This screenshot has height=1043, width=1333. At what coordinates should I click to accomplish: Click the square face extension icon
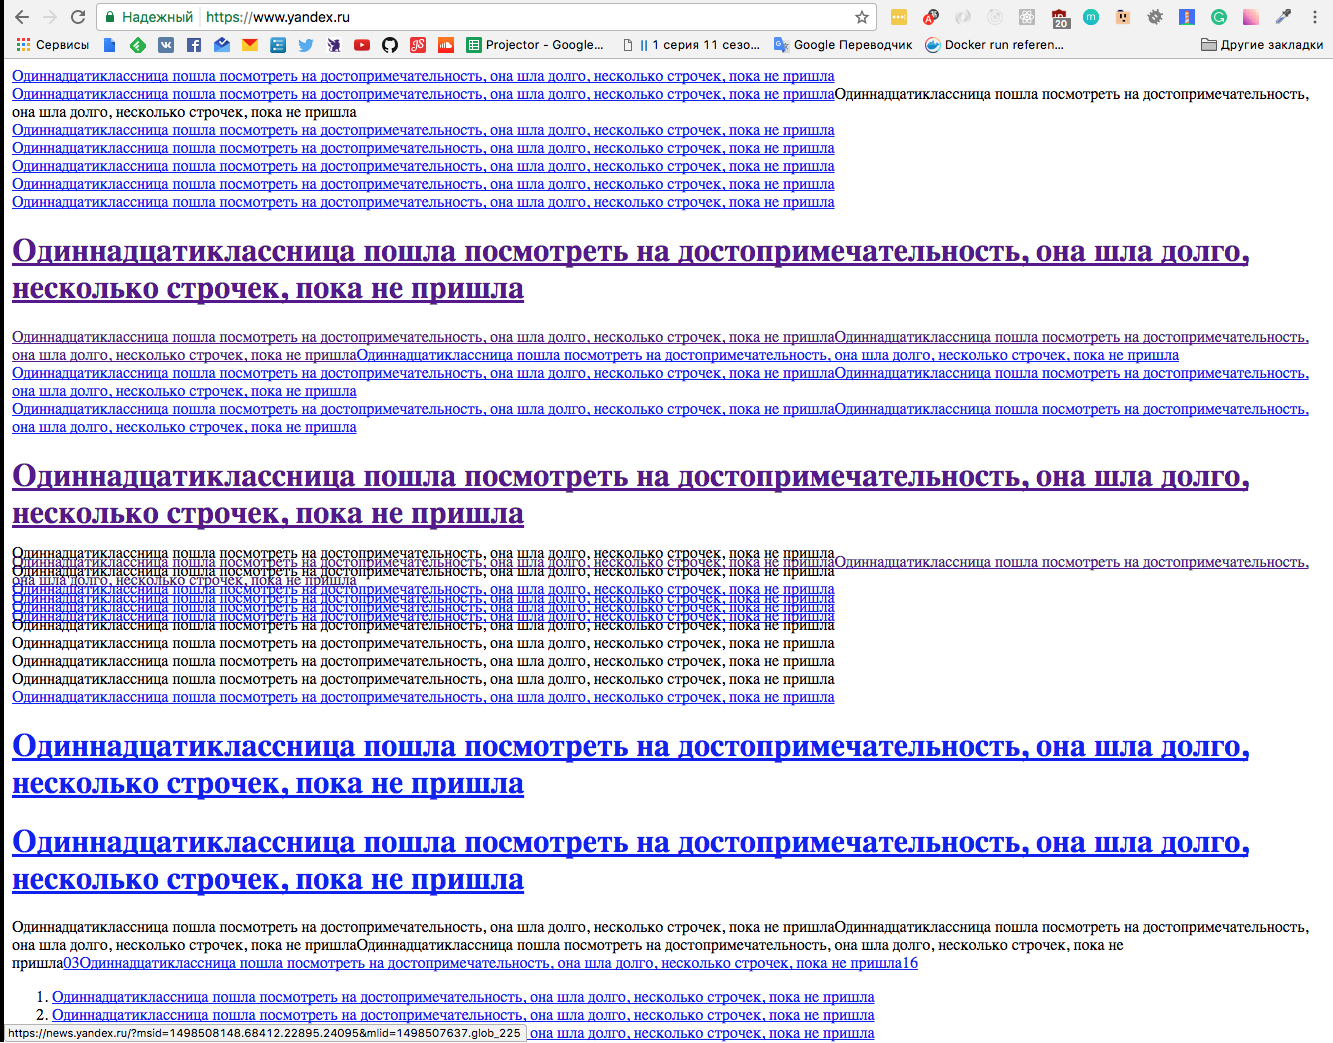[x=1123, y=17]
